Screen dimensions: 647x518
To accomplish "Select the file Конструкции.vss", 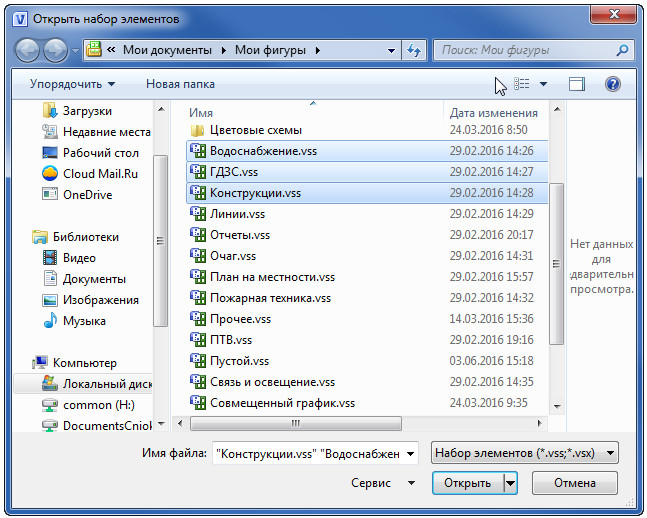I will pyautogui.click(x=367, y=193).
